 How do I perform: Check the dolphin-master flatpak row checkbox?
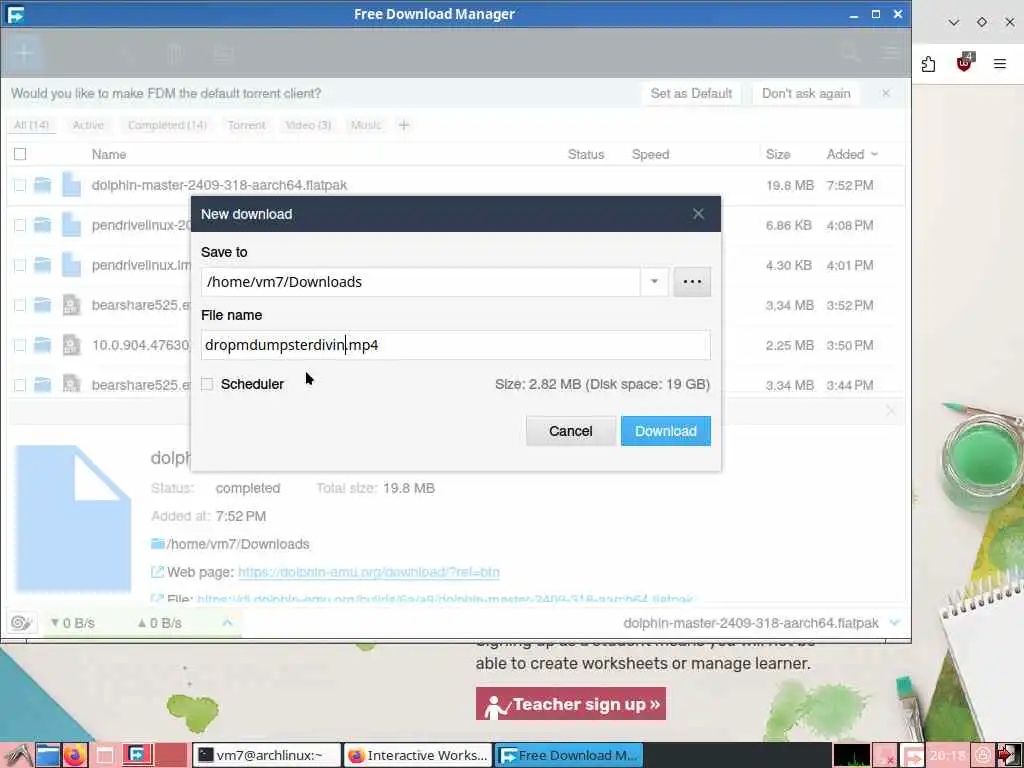(20, 185)
